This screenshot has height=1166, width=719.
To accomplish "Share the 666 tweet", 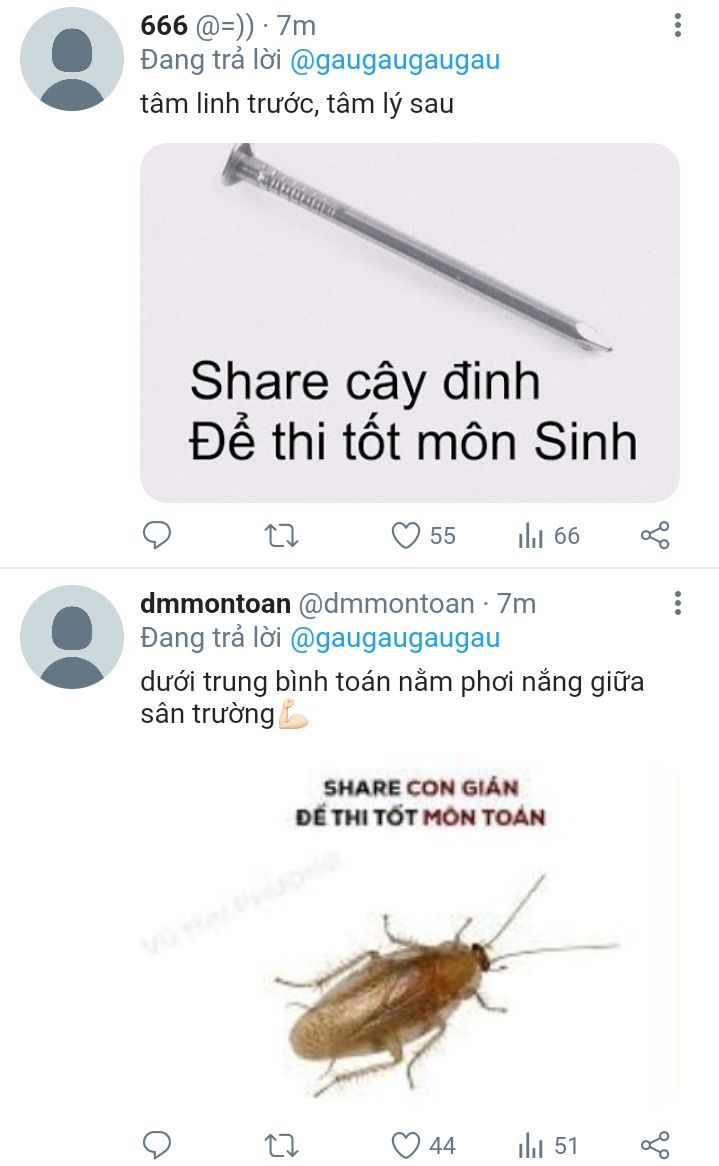I will [655, 535].
